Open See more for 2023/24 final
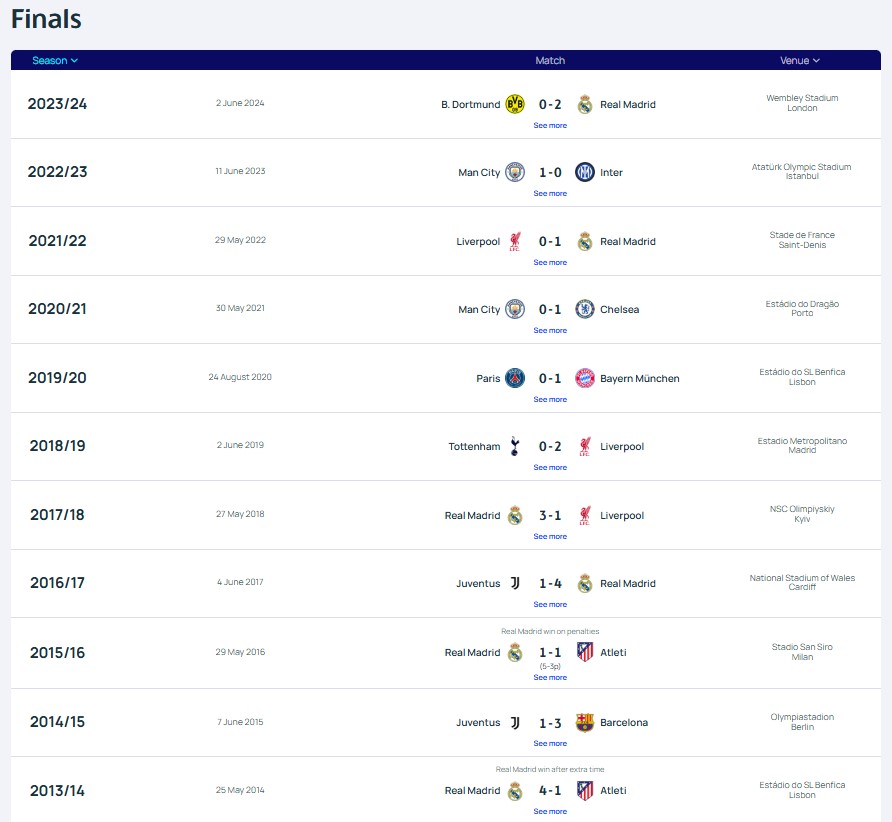Image resolution: width=892 pixels, height=822 pixels. point(550,125)
